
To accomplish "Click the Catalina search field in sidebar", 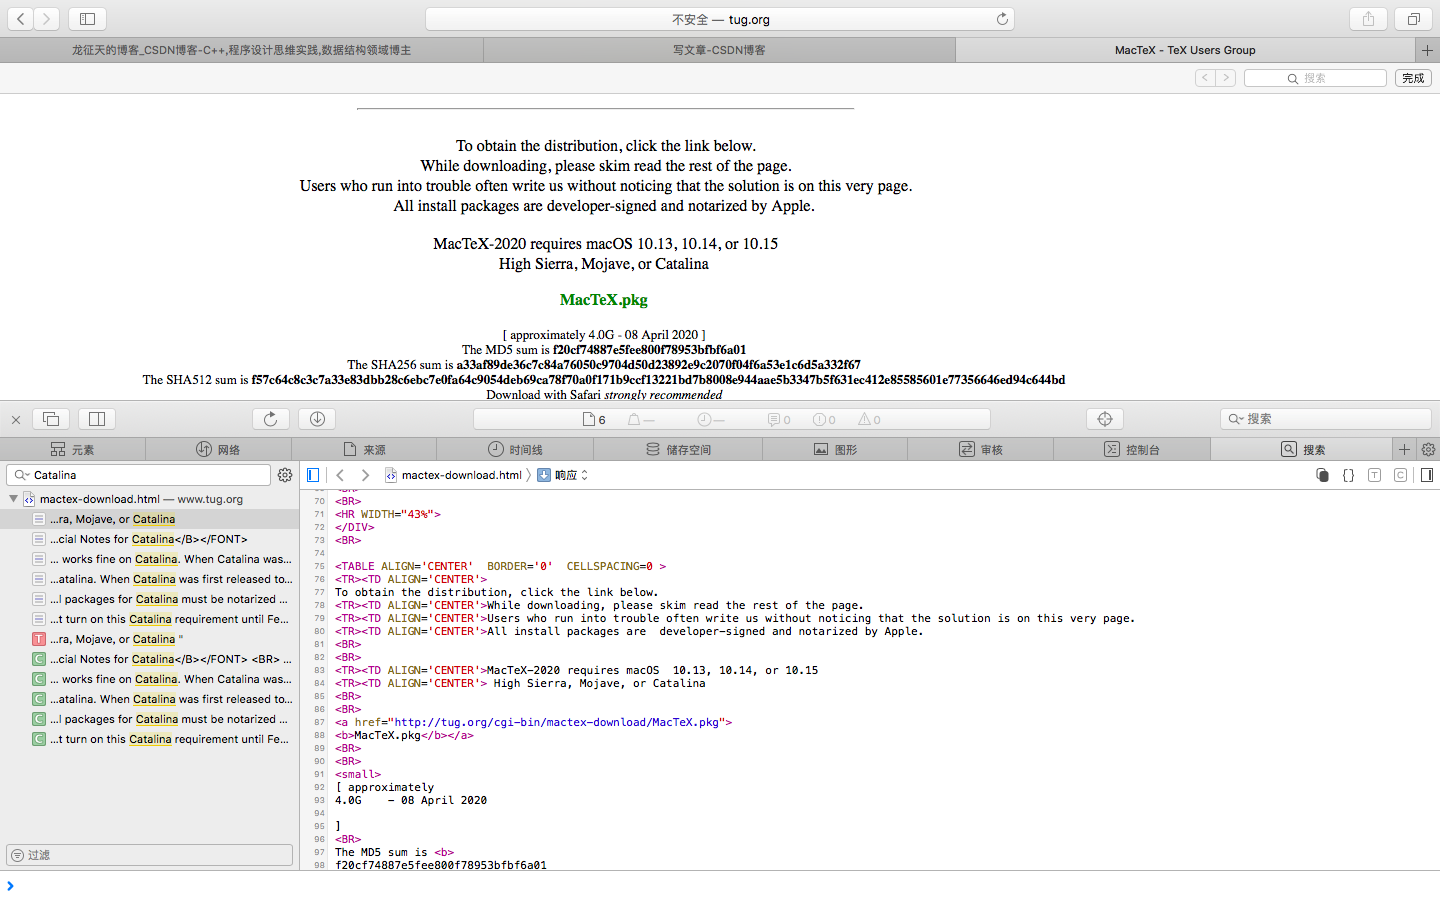I will [x=138, y=475].
